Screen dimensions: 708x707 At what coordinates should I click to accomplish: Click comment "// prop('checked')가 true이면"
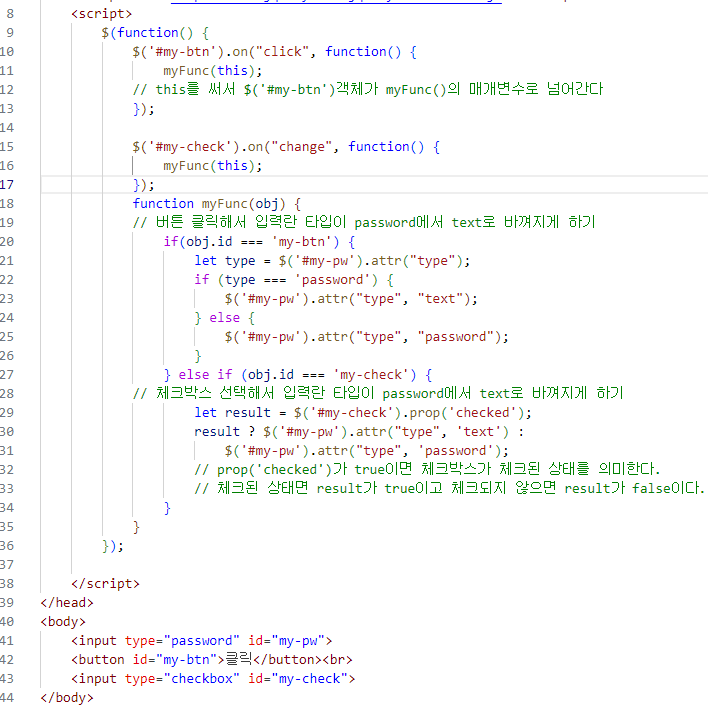427,469
